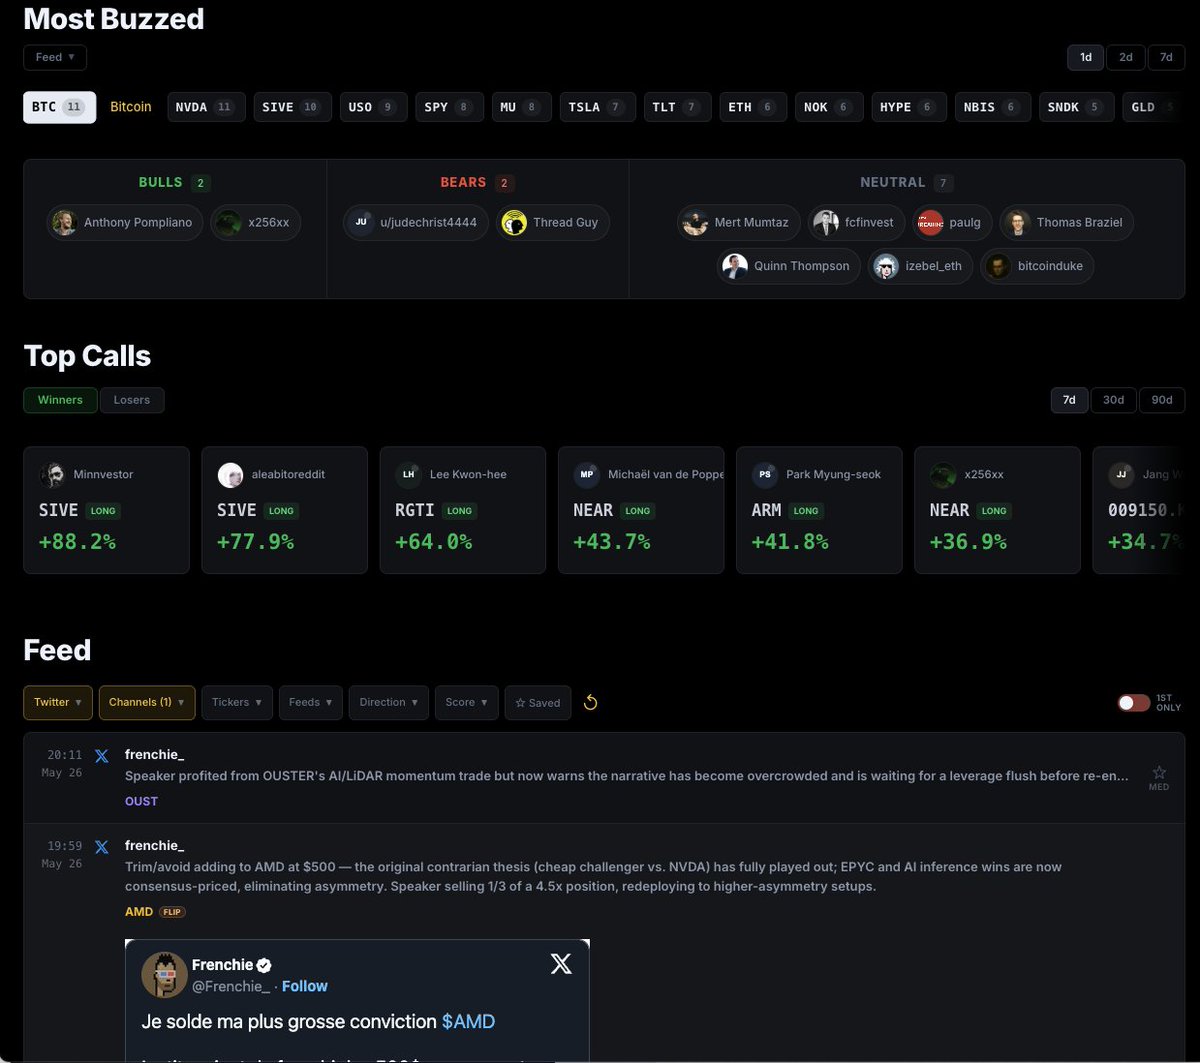The height and width of the screenshot is (1063, 1200).
Task: Click X icon beside the 20:11 post
Action: [x=101, y=756]
